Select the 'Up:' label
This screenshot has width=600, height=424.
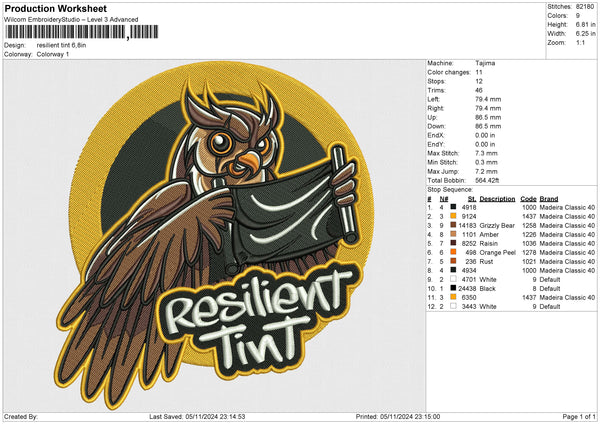click(x=432, y=117)
